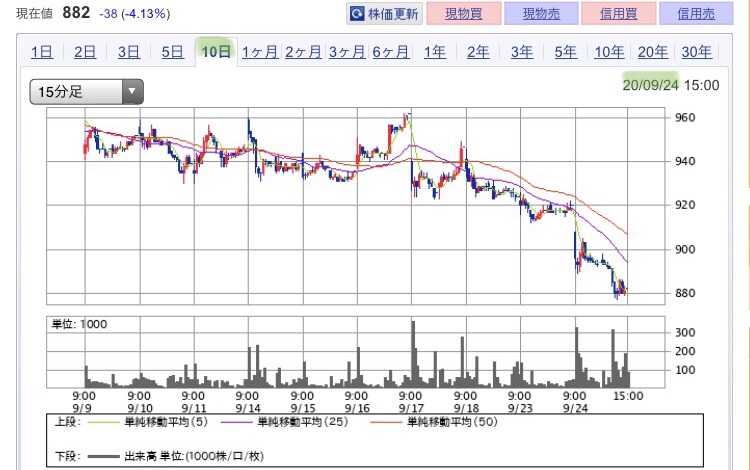Click the 9/24 date axis label
The image size is (750, 470).
click(574, 408)
